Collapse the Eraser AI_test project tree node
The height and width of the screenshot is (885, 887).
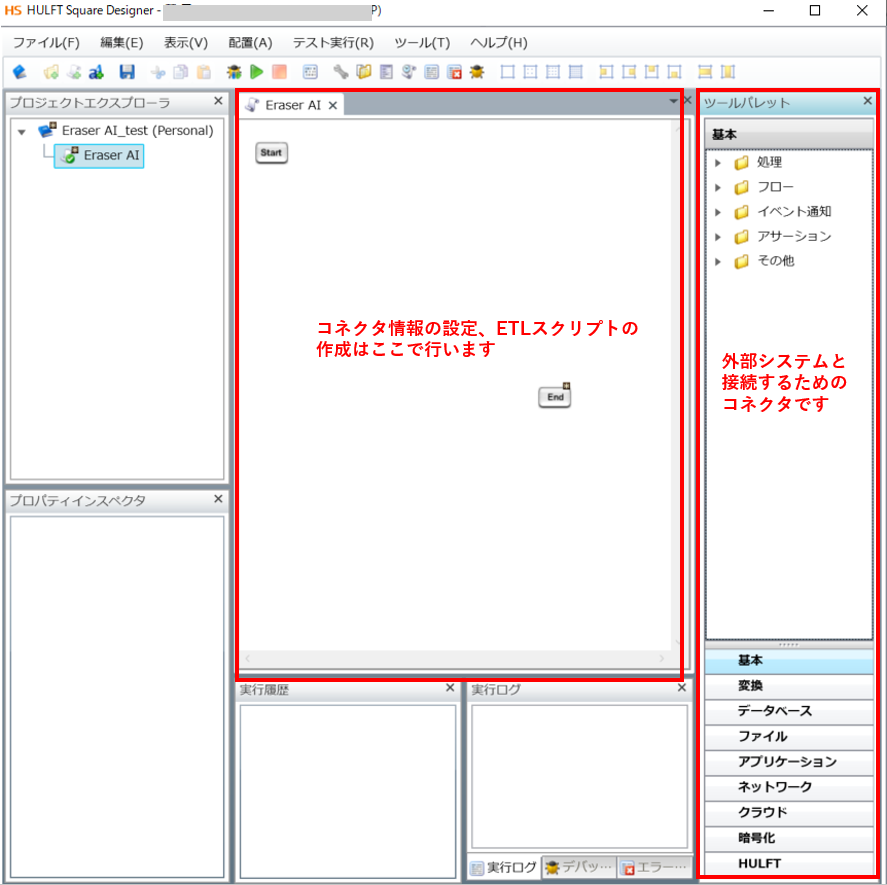point(22,132)
